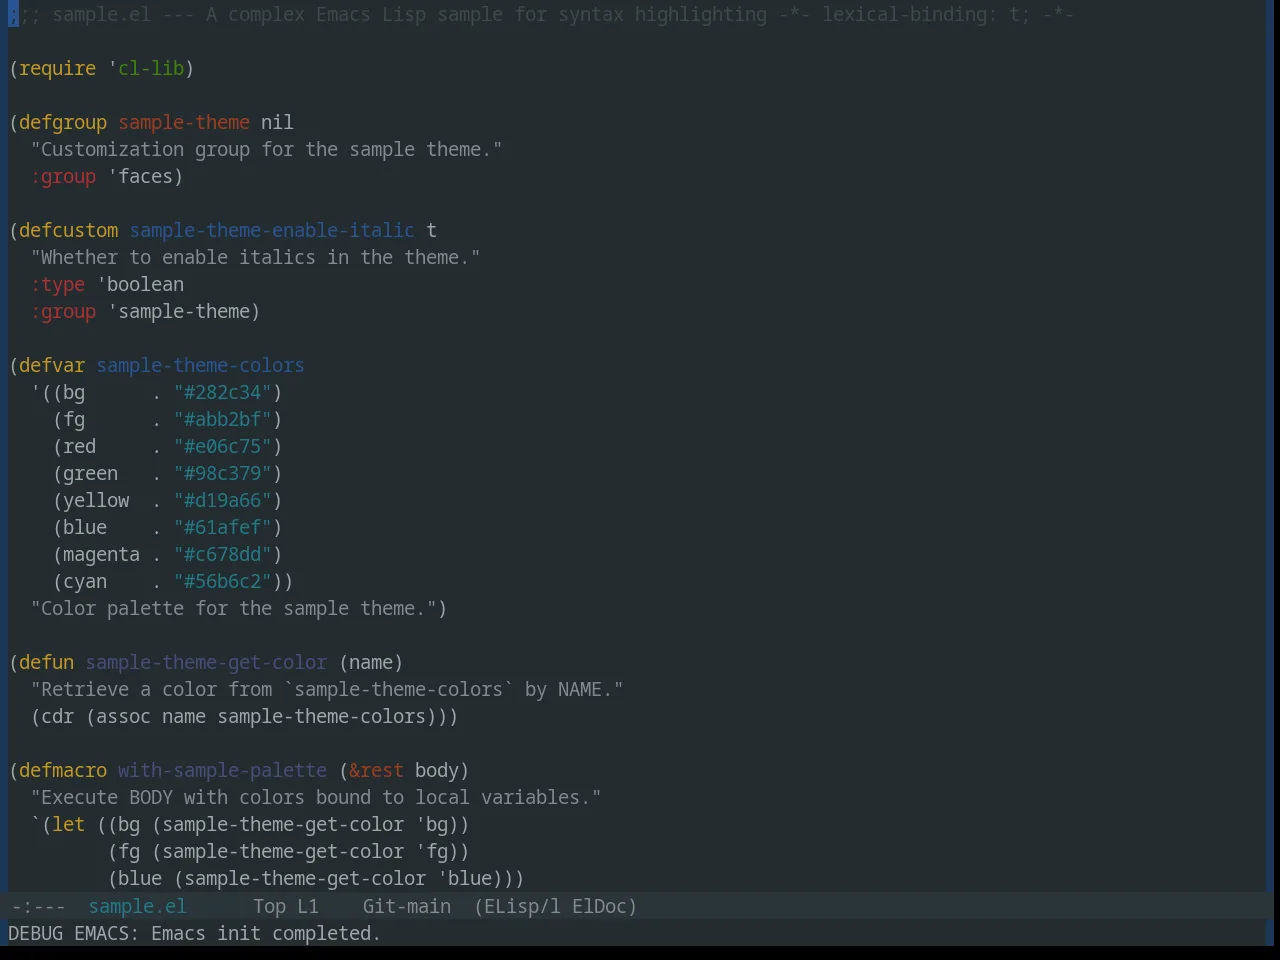Click 'Color palette for the sample theme.' docstring
Image resolution: width=1280 pixels, height=960 pixels.
pos(233,608)
